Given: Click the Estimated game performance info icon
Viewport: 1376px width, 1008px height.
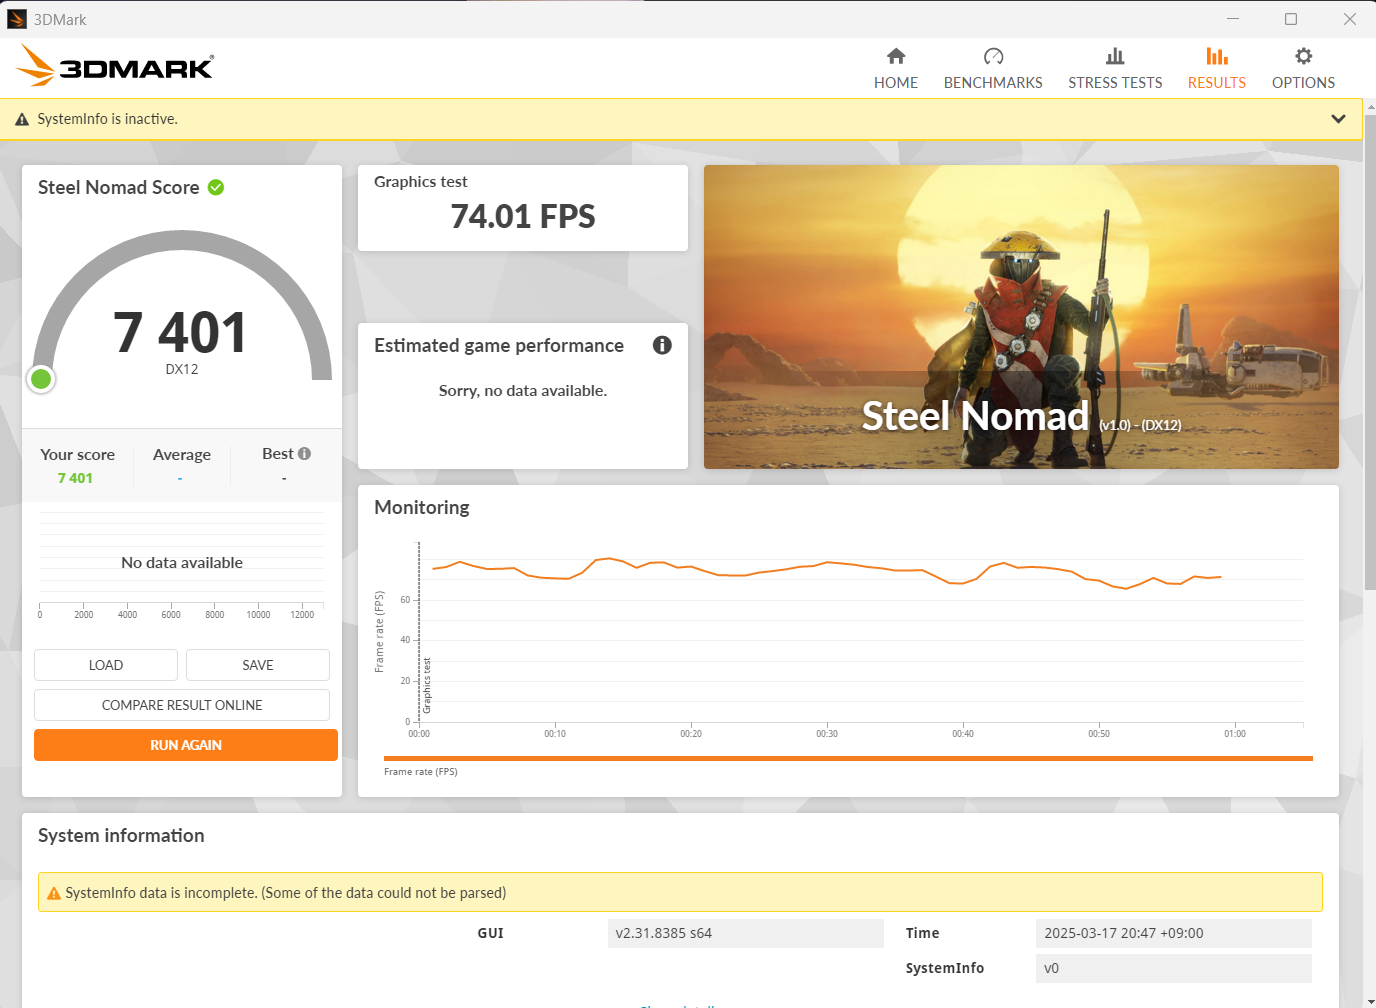Looking at the screenshot, I should 662,345.
